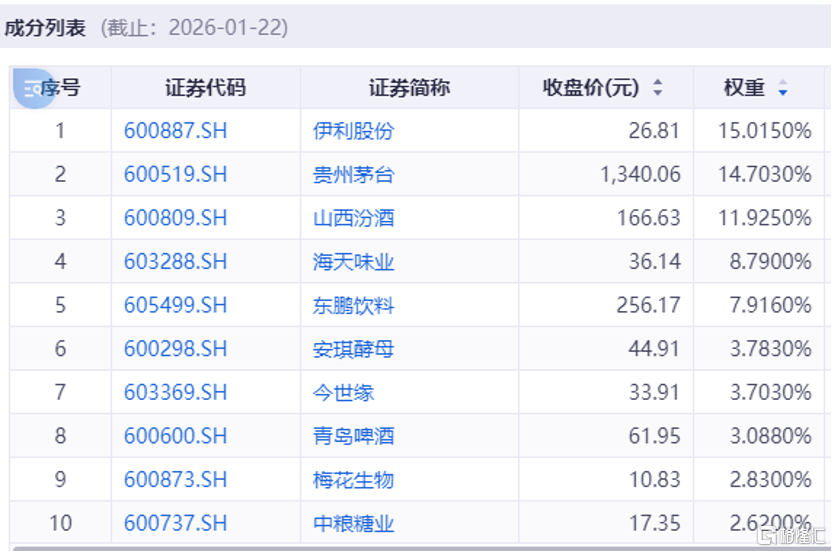Image resolution: width=832 pixels, height=552 pixels.
Task: Select weight value 2.8300%
Action: click(x=770, y=479)
